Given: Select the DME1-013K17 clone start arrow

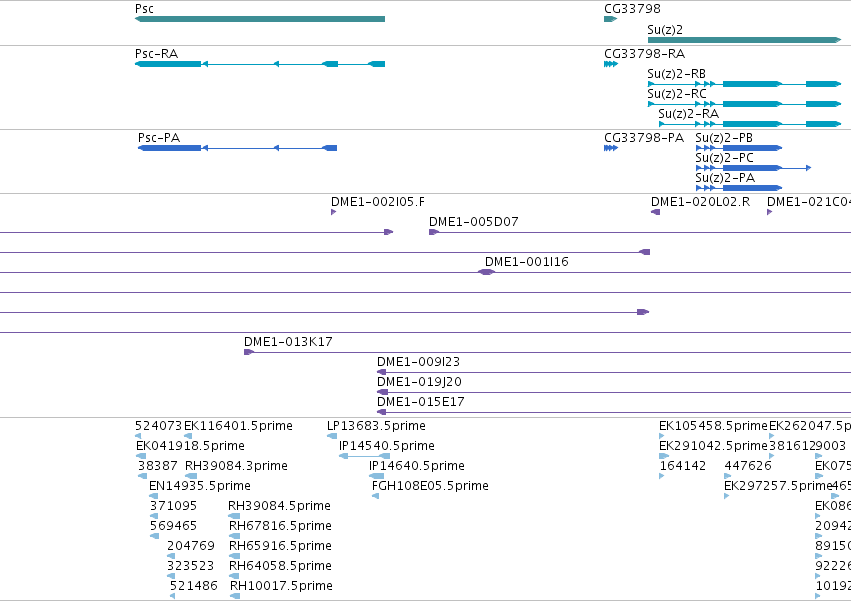Looking at the screenshot, I should click(x=249, y=352).
